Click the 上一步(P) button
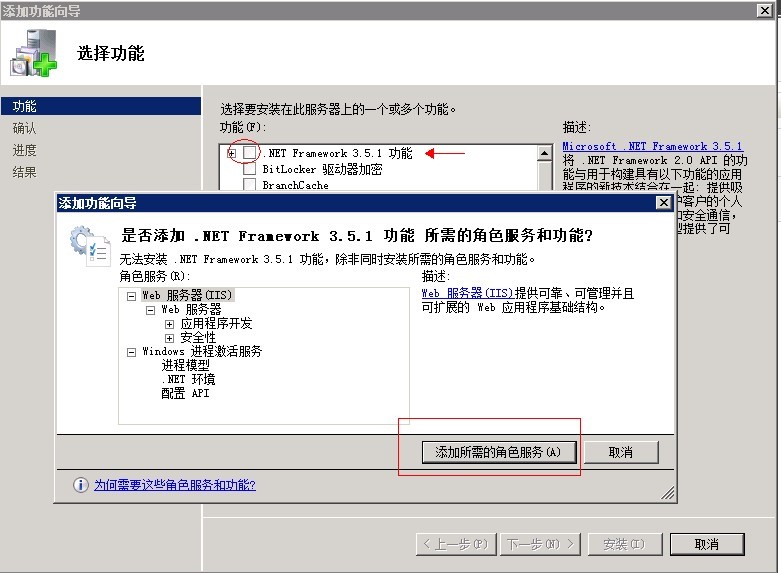This screenshot has height=573, width=781. (456, 544)
